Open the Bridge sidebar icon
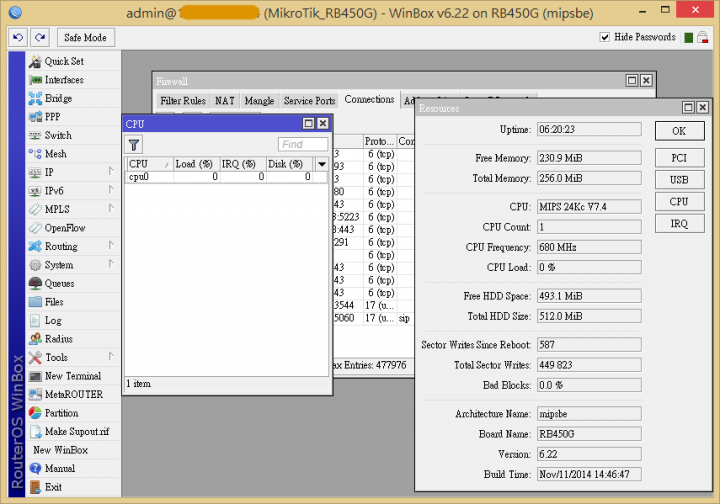The height and width of the screenshot is (504, 720). click(x=35, y=98)
